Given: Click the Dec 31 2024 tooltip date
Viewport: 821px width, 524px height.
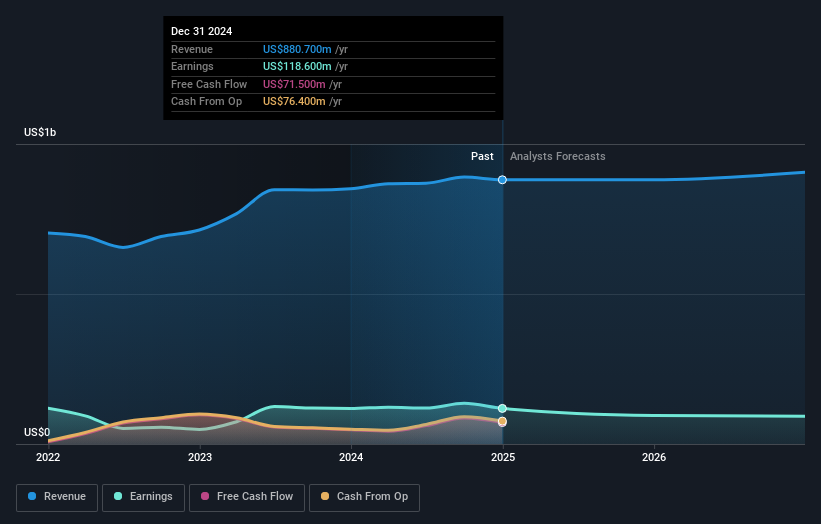Looking at the screenshot, I should [202, 31].
